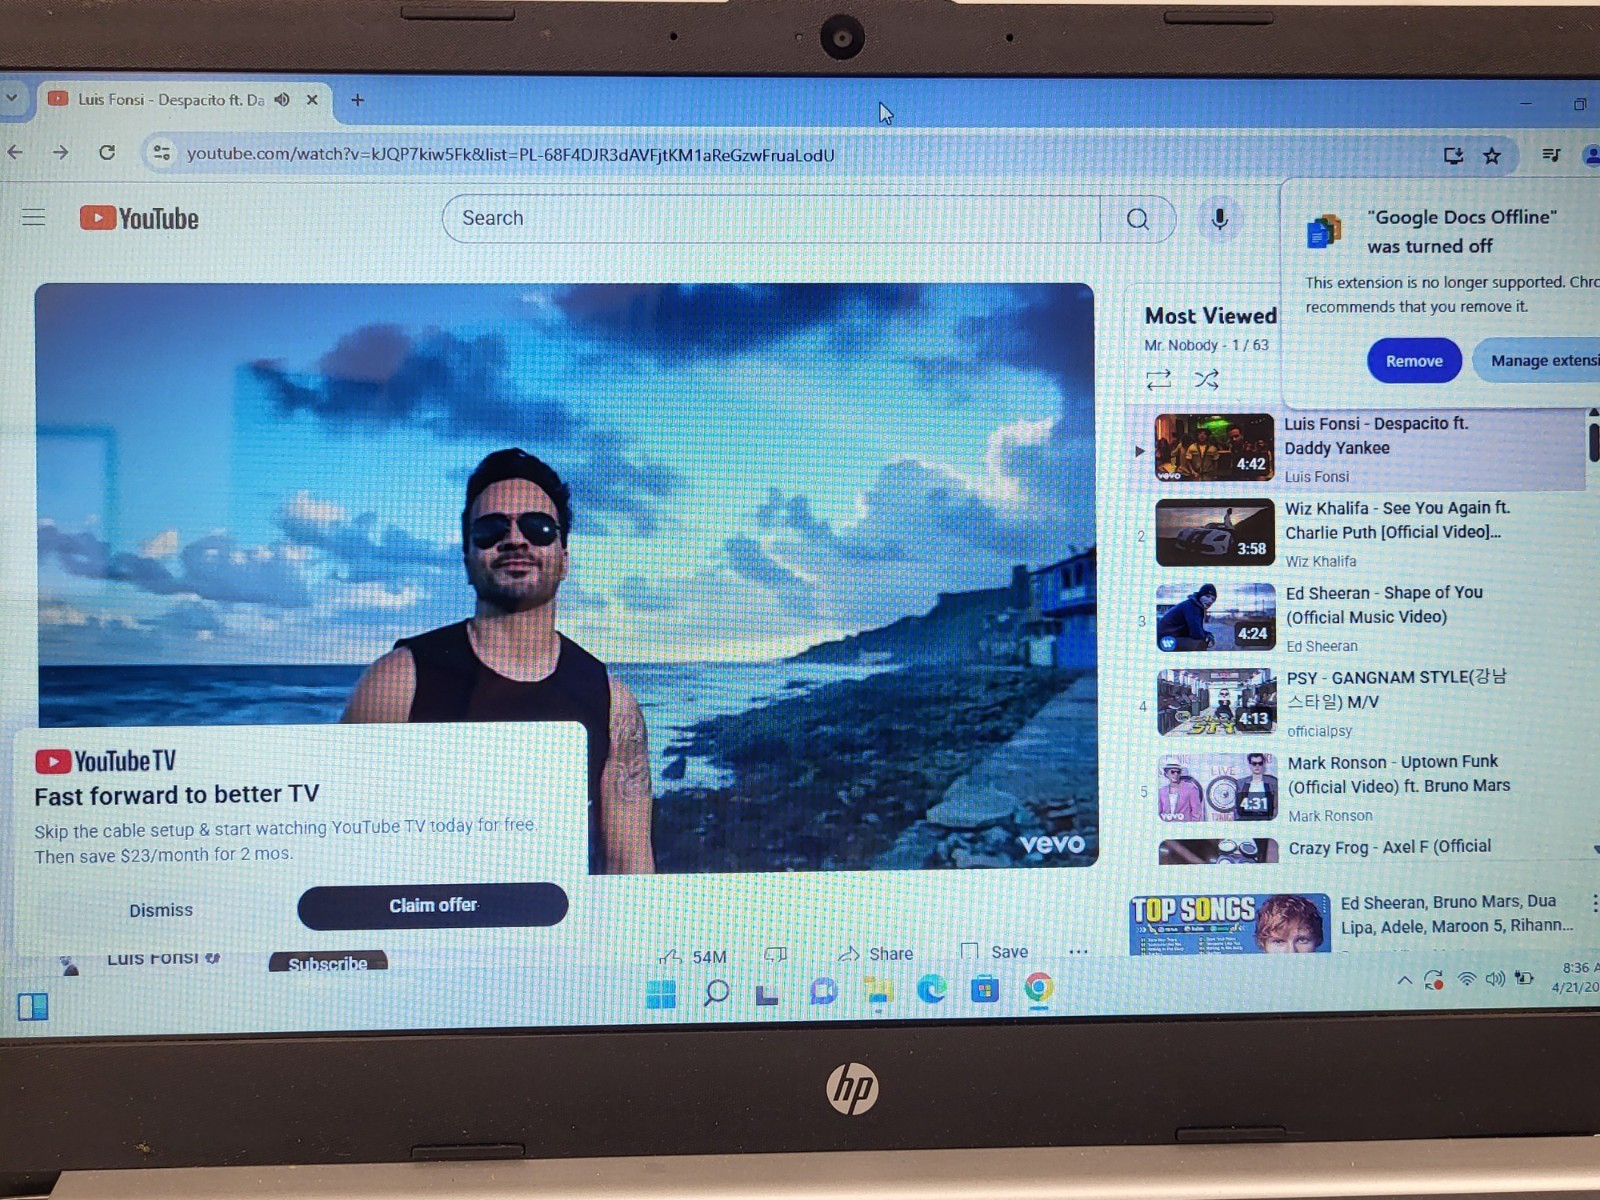Toggle shuffle playlist icon
1600x1200 pixels.
[x=1206, y=379]
